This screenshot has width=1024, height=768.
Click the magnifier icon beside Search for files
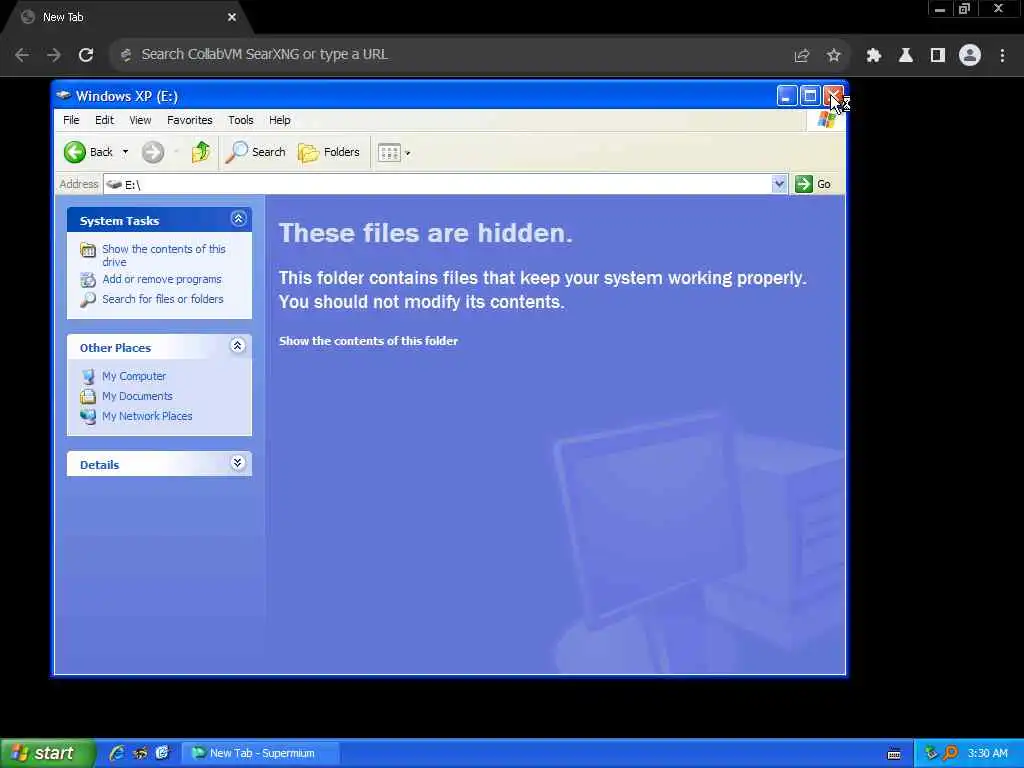coord(88,300)
